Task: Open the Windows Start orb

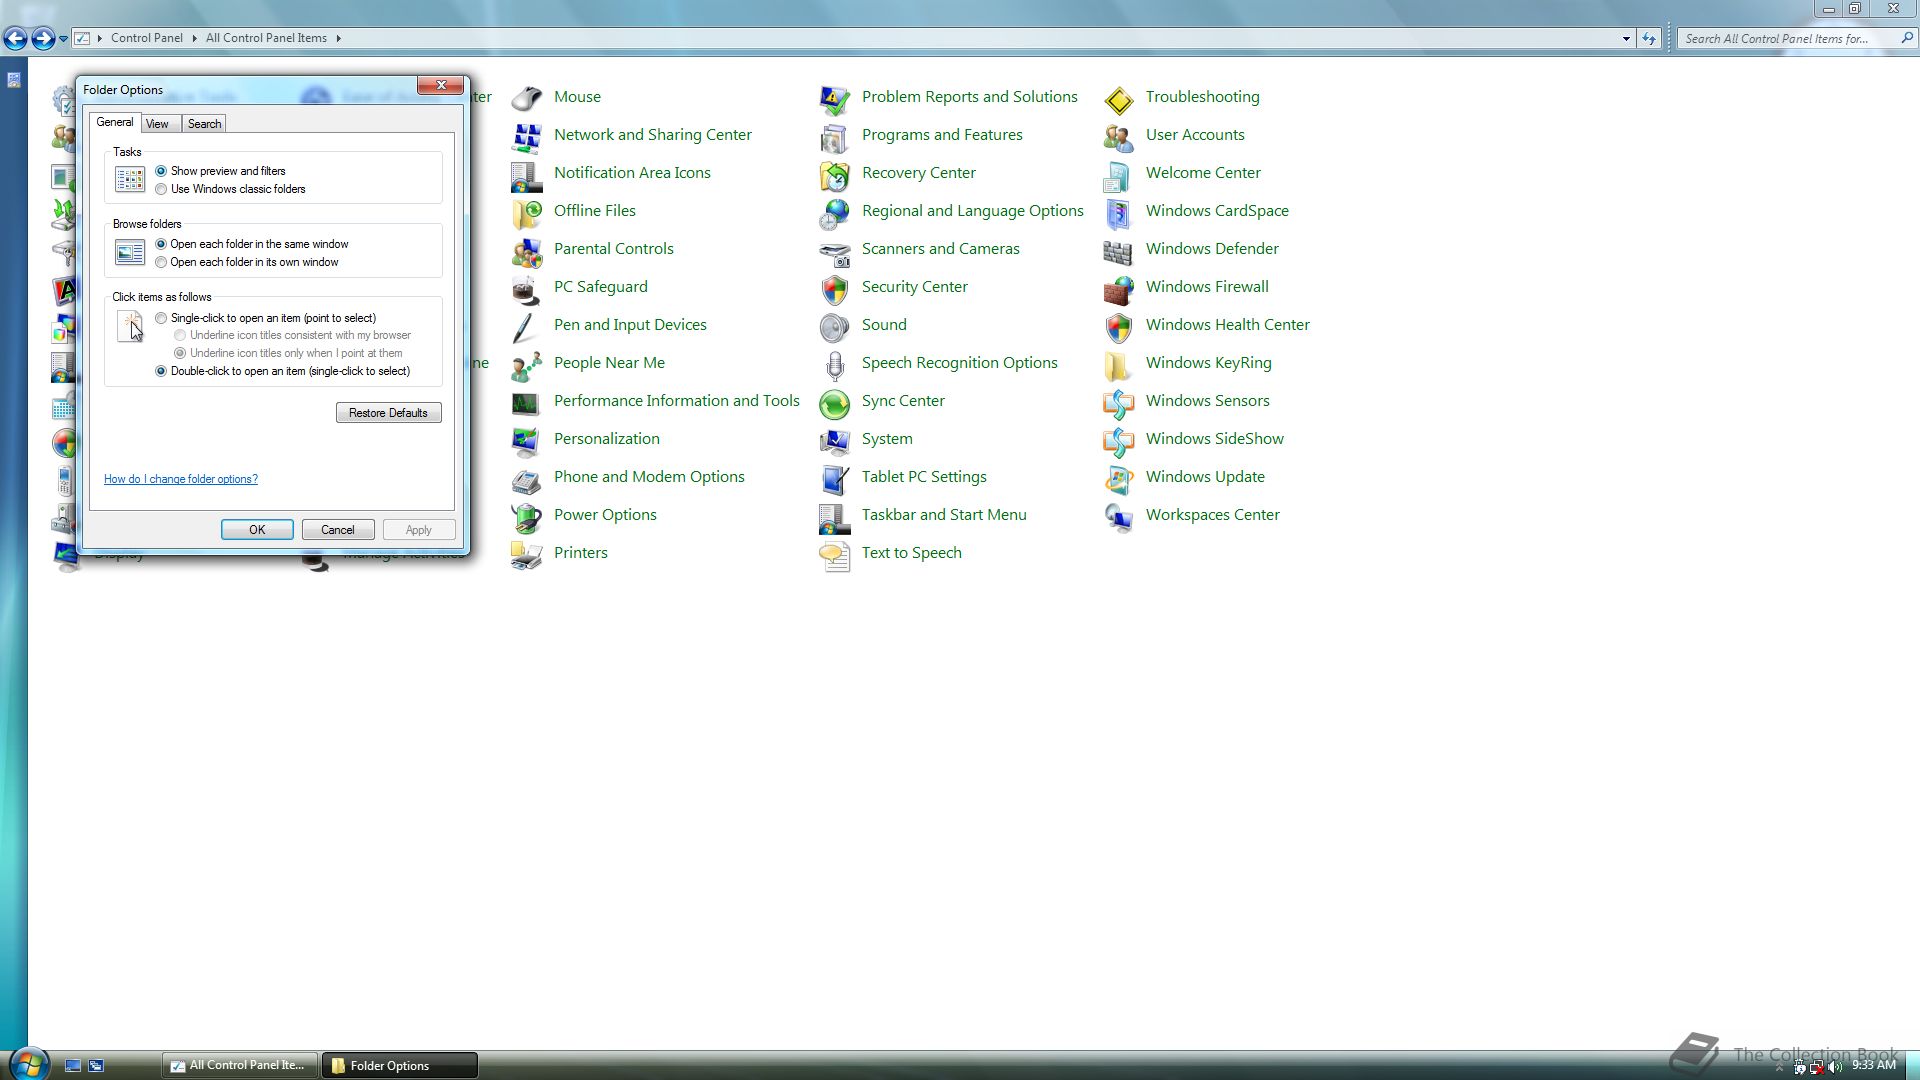Action: pyautogui.click(x=28, y=1063)
